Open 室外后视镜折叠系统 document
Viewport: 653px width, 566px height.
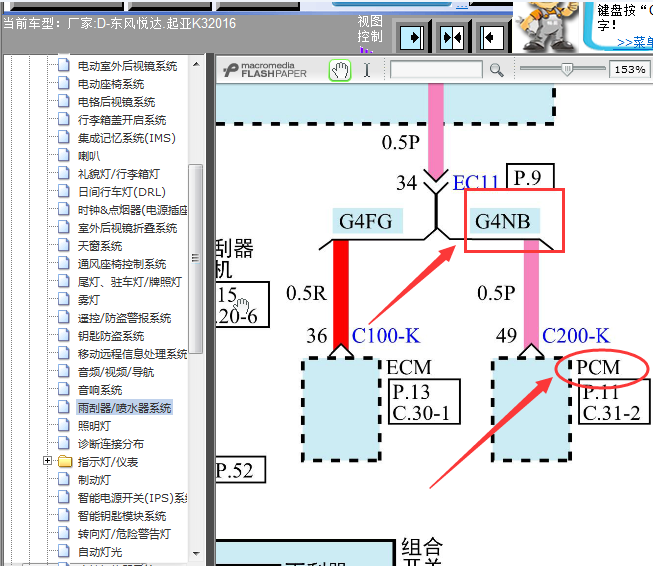(x=127, y=228)
